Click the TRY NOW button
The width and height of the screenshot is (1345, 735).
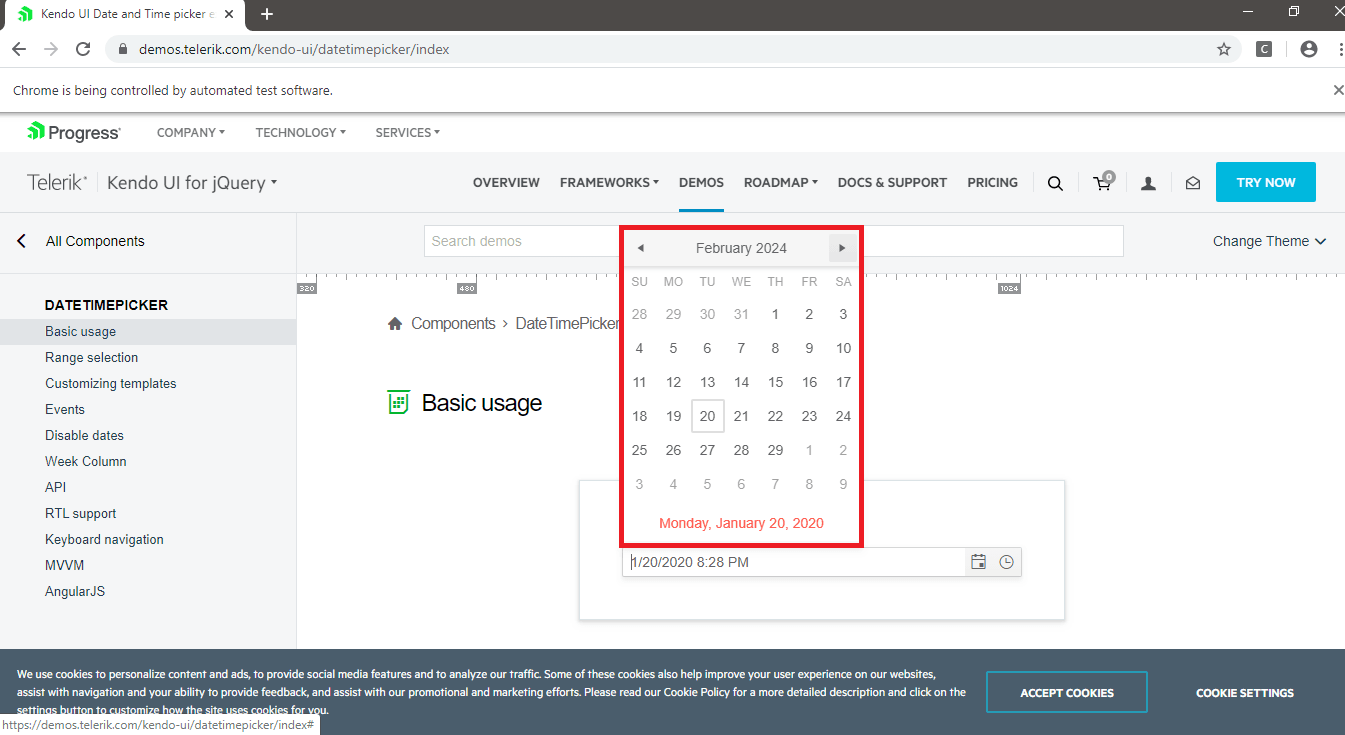click(x=1265, y=182)
